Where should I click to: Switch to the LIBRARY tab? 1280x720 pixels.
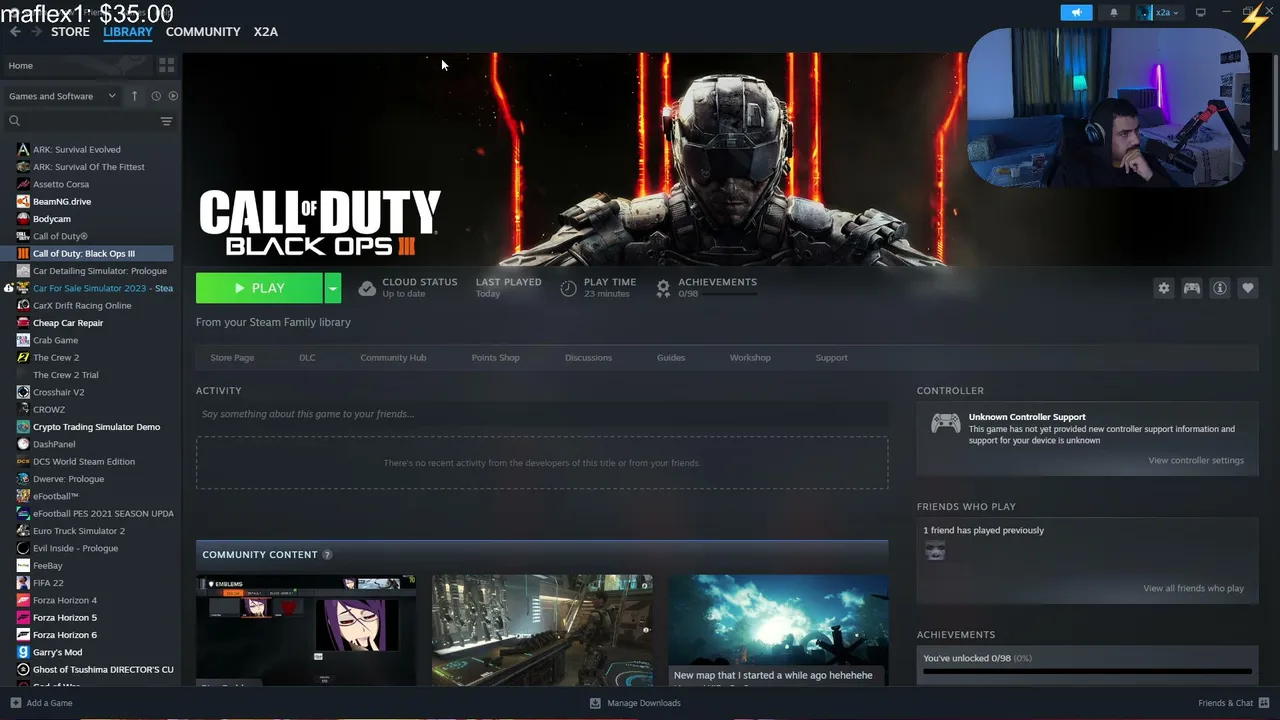click(128, 32)
